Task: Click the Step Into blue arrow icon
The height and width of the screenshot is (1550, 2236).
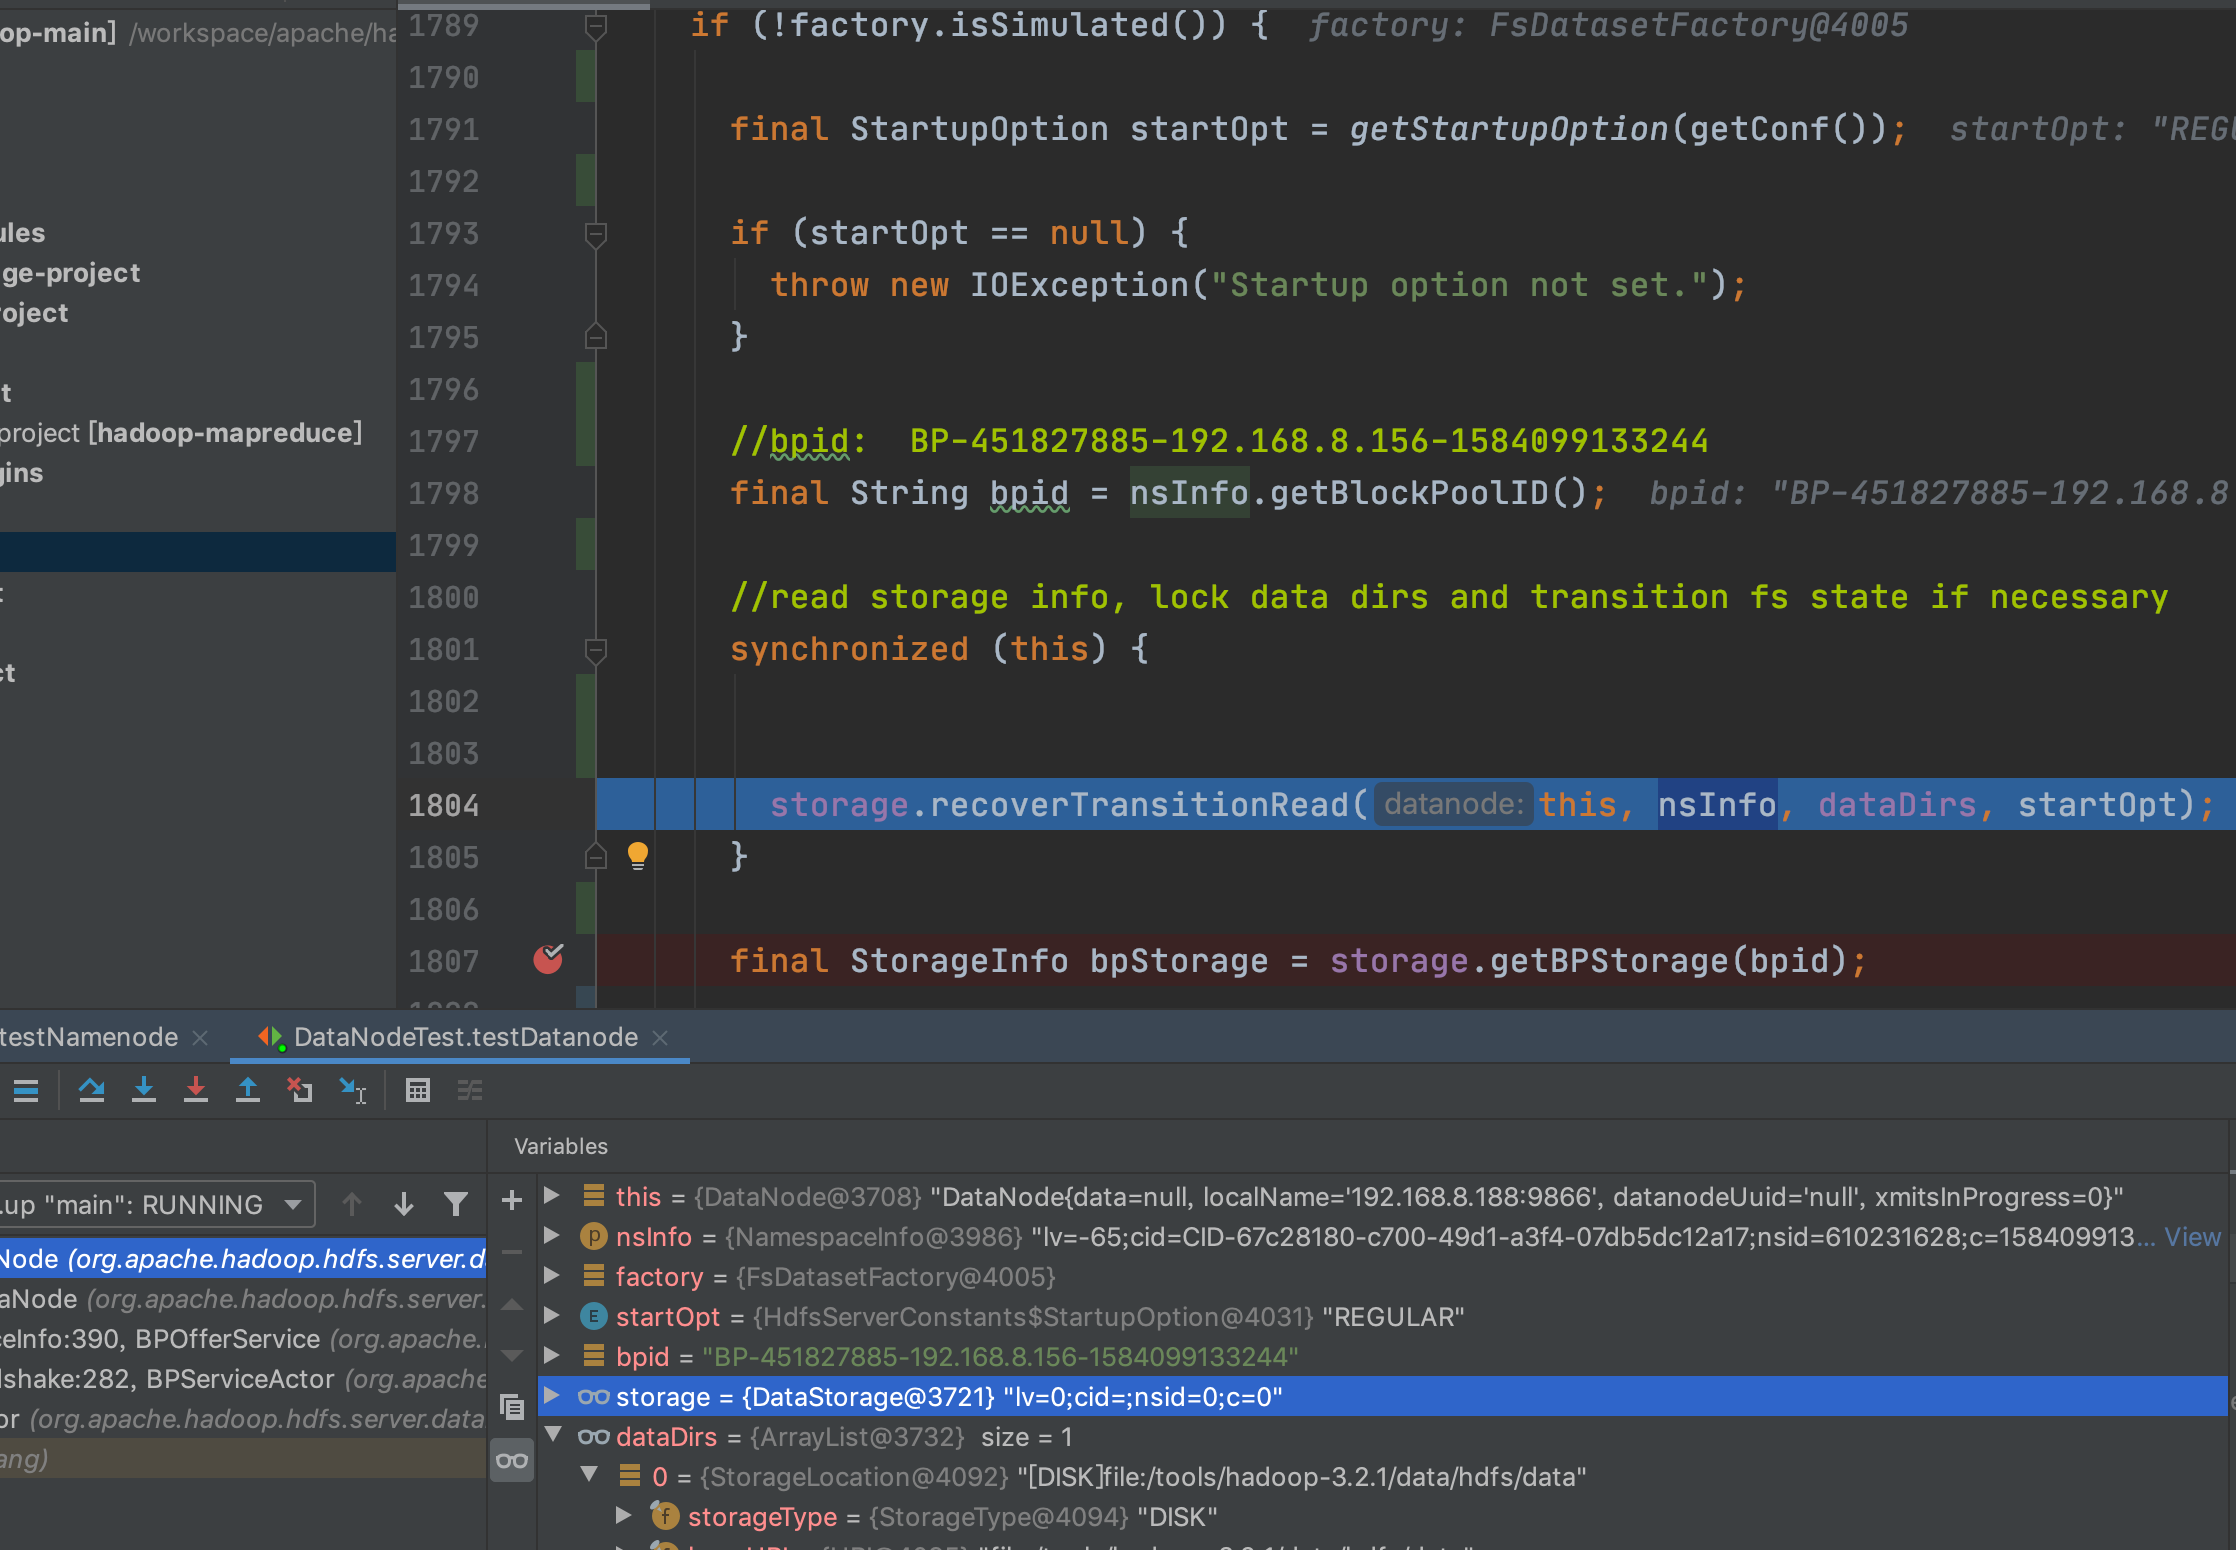Action: coord(144,1090)
